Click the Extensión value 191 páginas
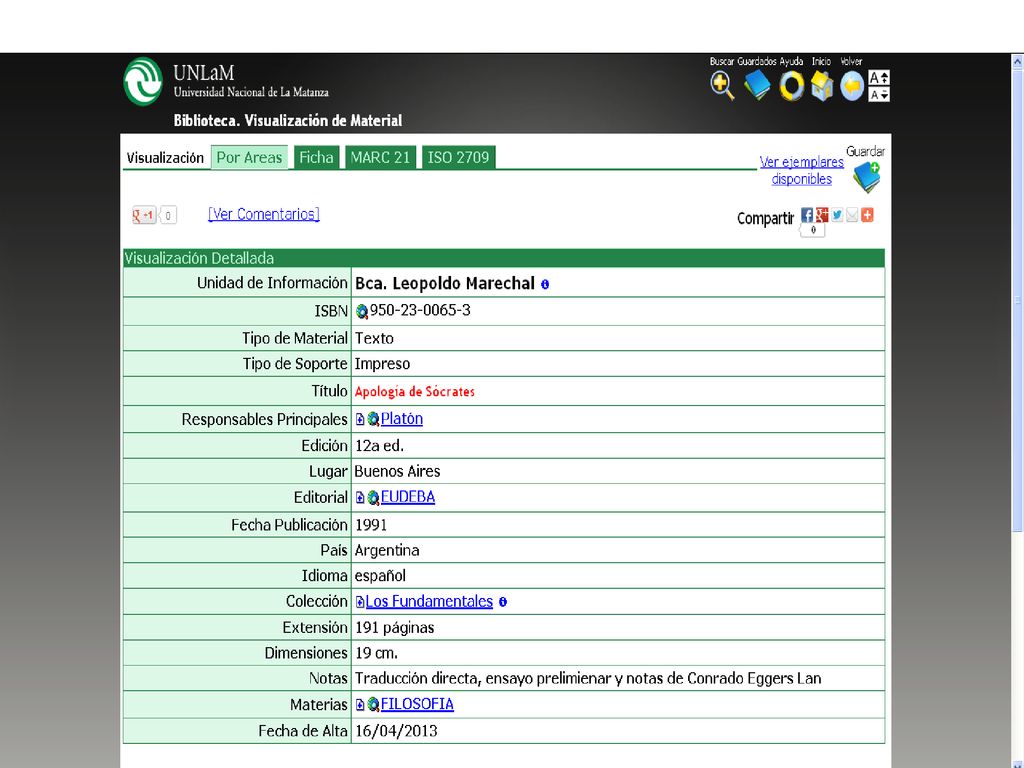 [394, 628]
